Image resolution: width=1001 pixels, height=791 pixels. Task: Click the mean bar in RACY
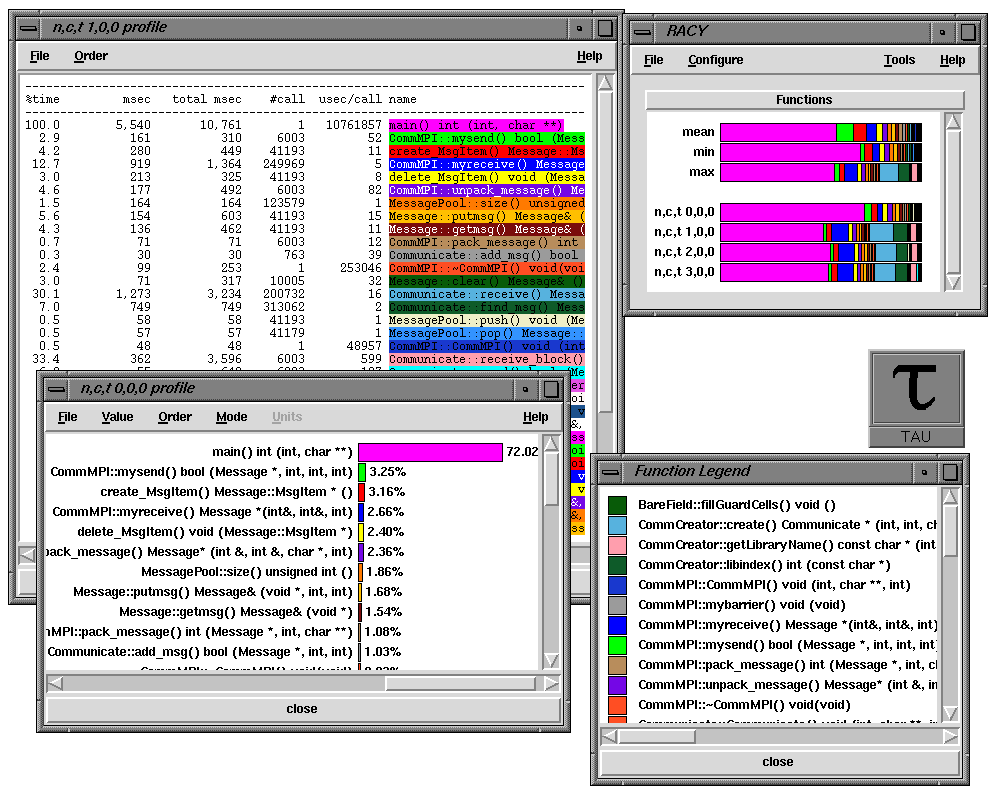click(x=821, y=132)
